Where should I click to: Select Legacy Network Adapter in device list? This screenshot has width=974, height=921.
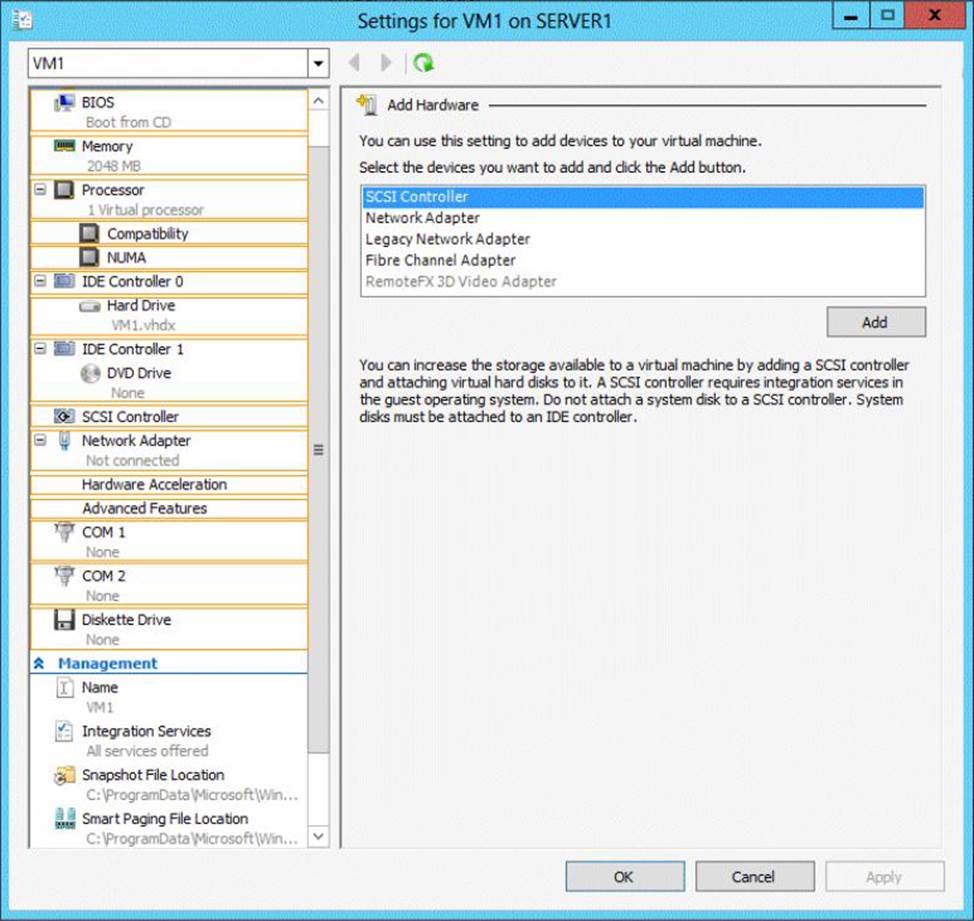pos(448,239)
